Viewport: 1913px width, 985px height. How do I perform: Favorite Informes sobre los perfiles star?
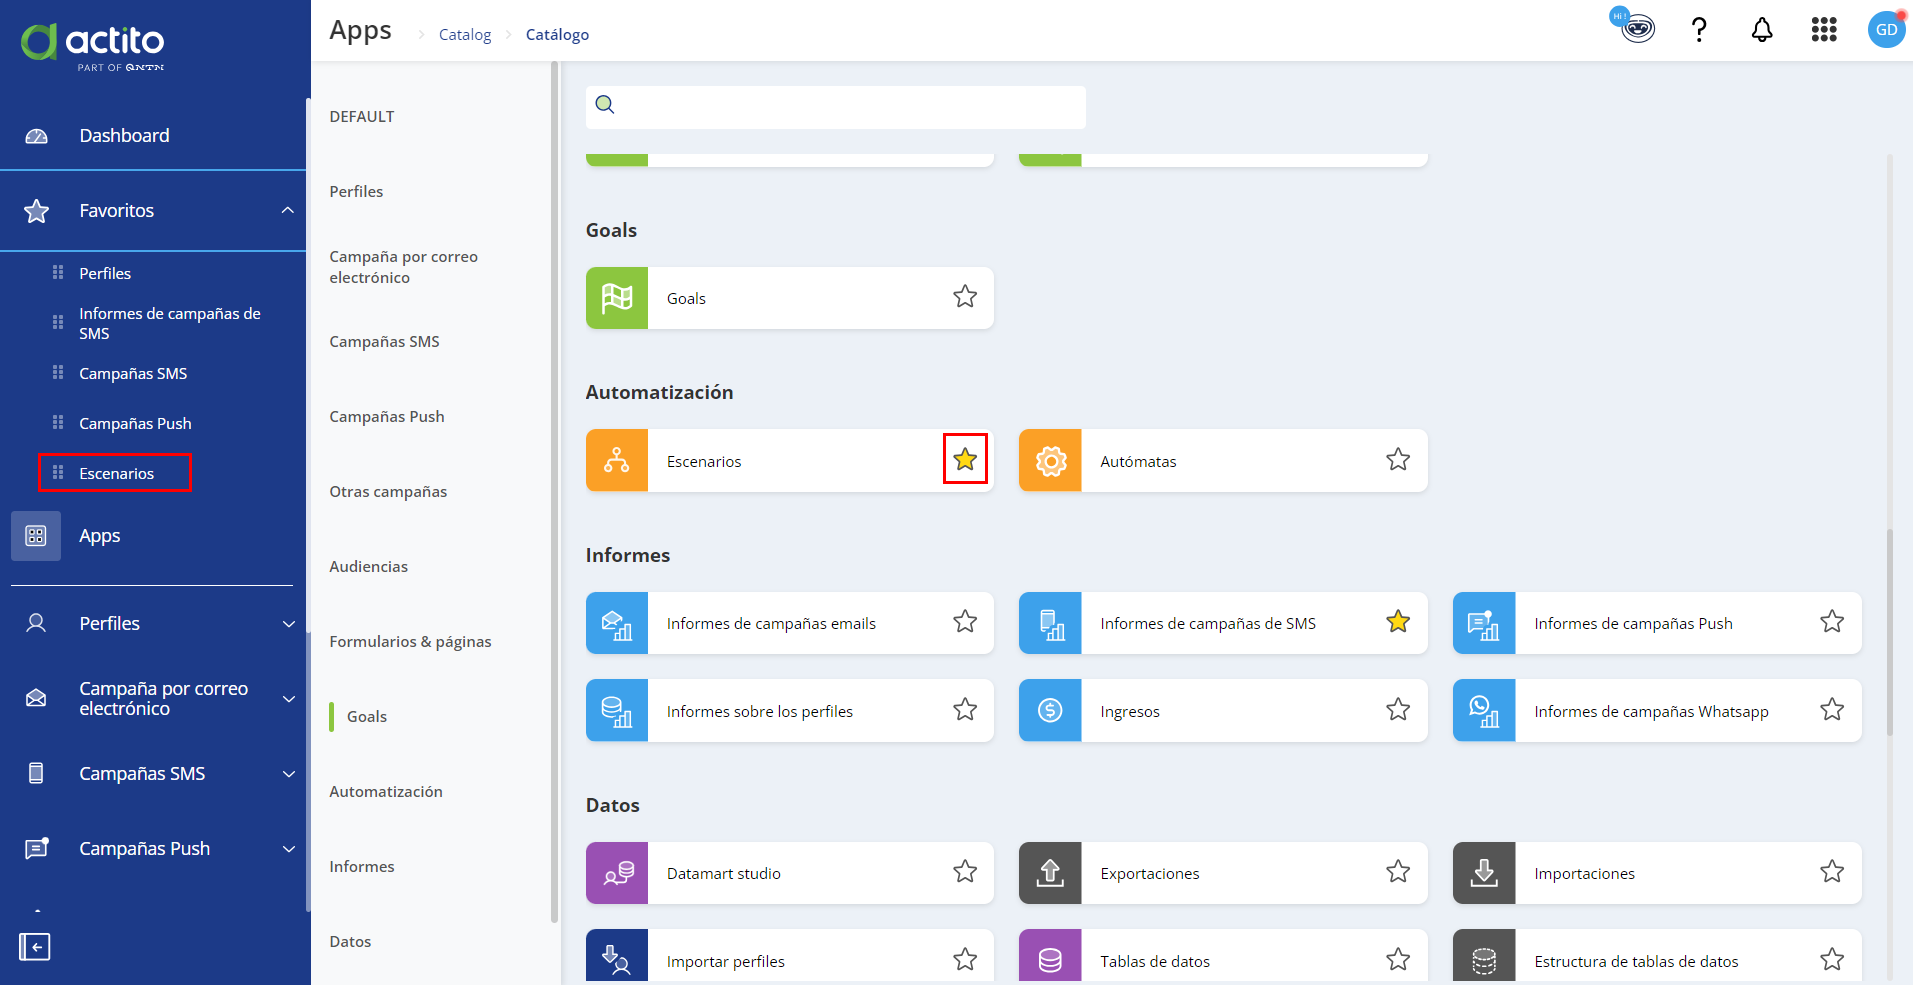coord(965,709)
